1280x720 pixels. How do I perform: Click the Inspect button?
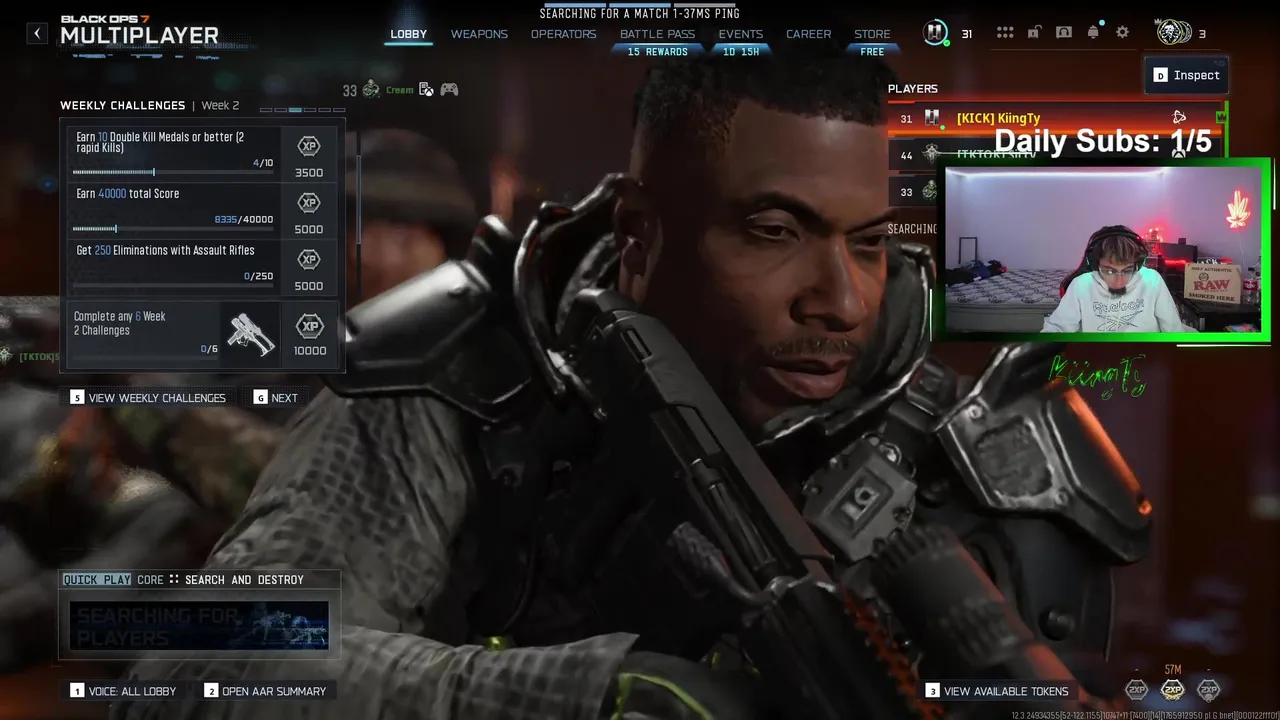pyautogui.click(x=1186, y=75)
